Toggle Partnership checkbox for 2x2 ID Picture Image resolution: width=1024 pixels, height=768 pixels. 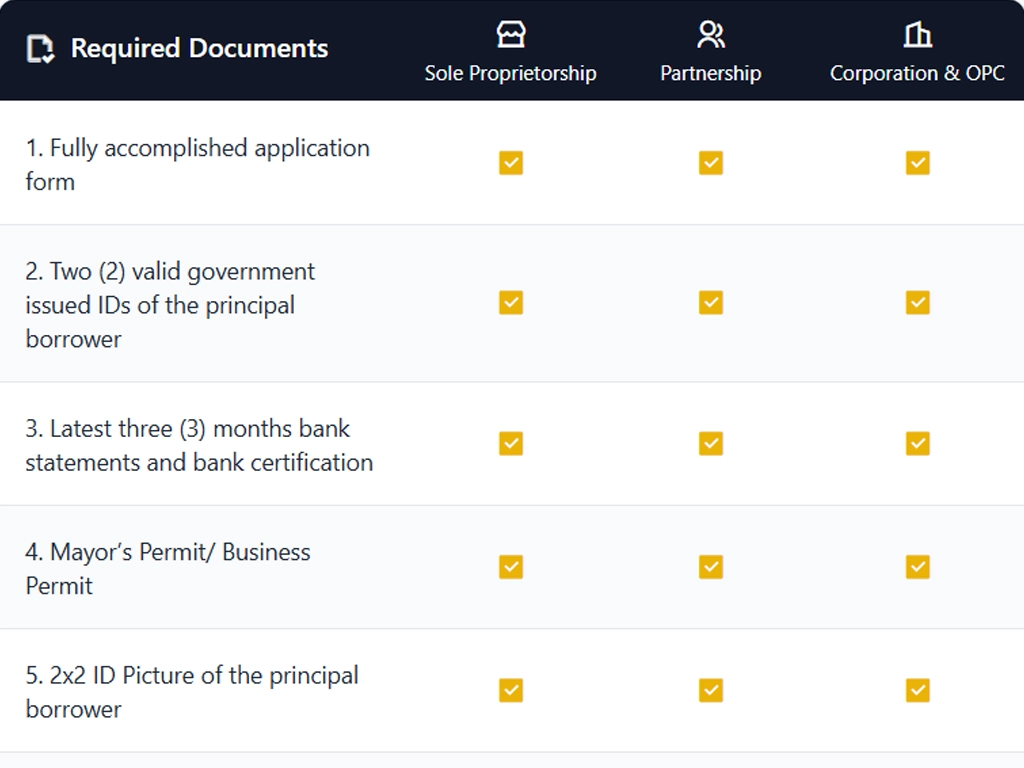(x=710, y=690)
